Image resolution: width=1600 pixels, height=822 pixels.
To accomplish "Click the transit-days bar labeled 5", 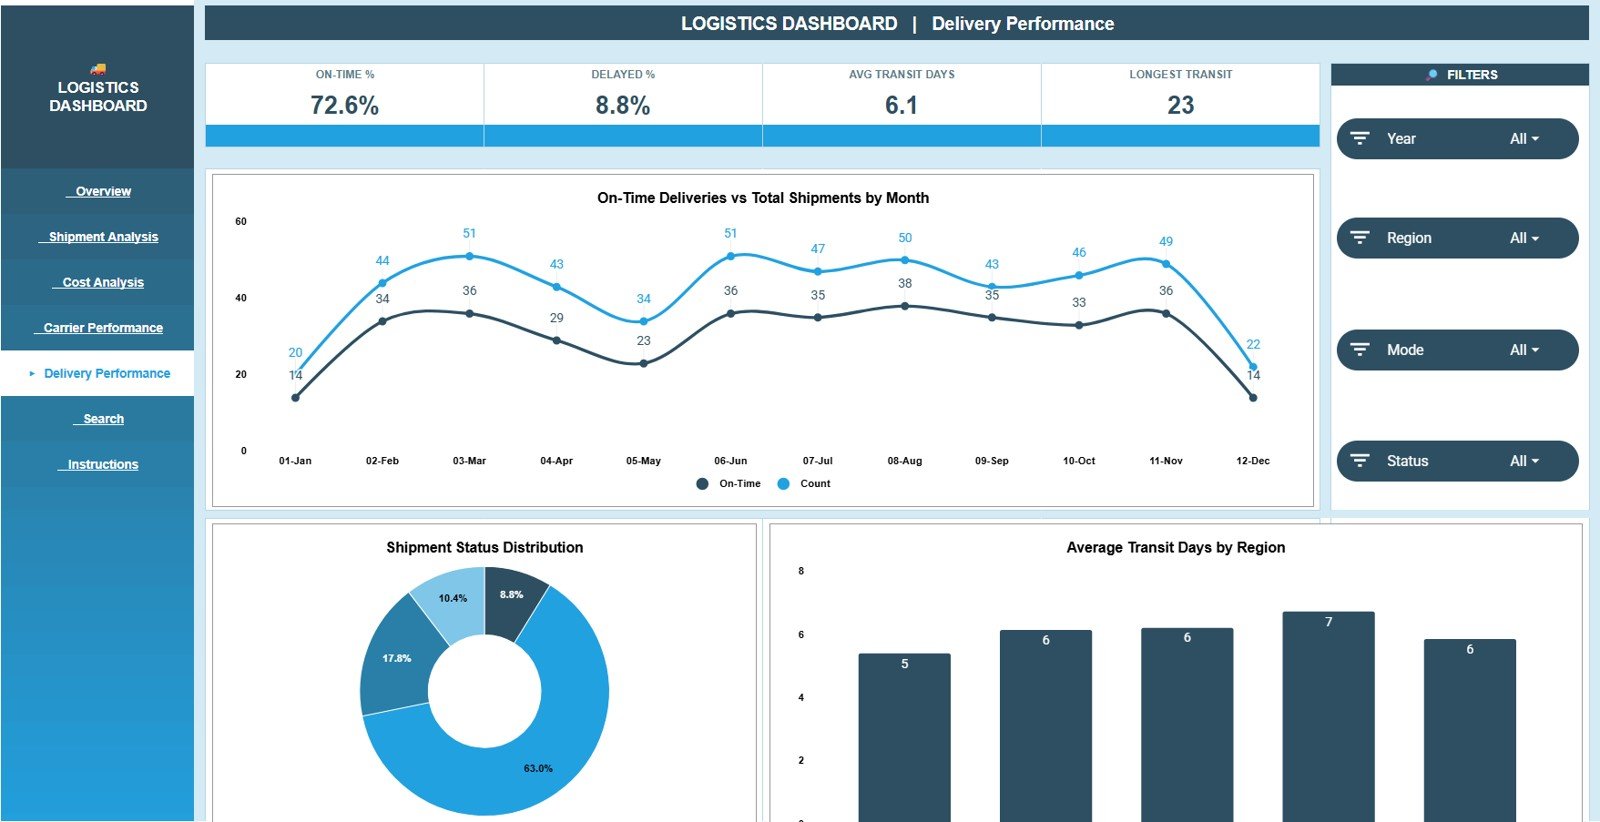I will [x=904, y=738].
